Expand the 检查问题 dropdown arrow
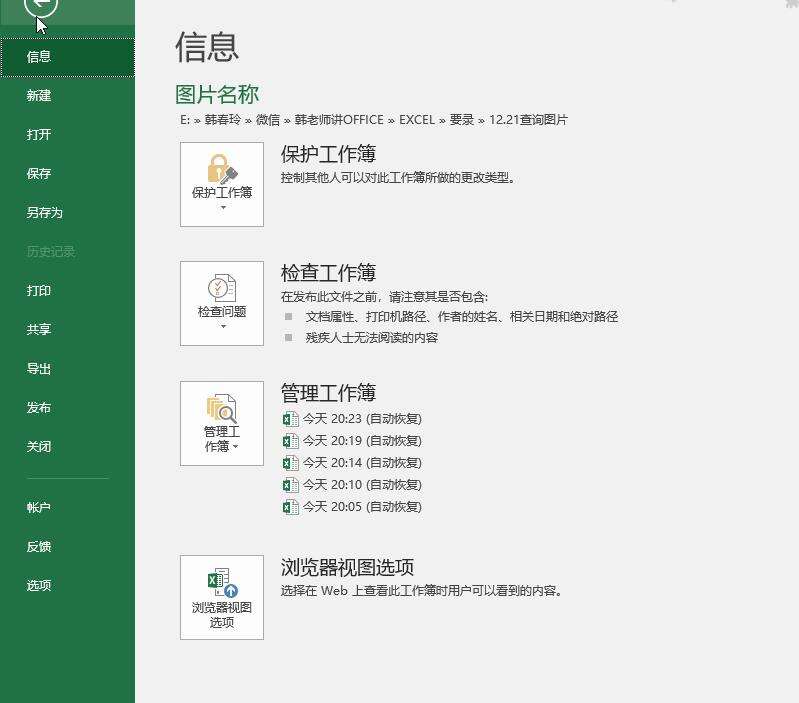This screenshot has width=799, height=703. point(223,326)
